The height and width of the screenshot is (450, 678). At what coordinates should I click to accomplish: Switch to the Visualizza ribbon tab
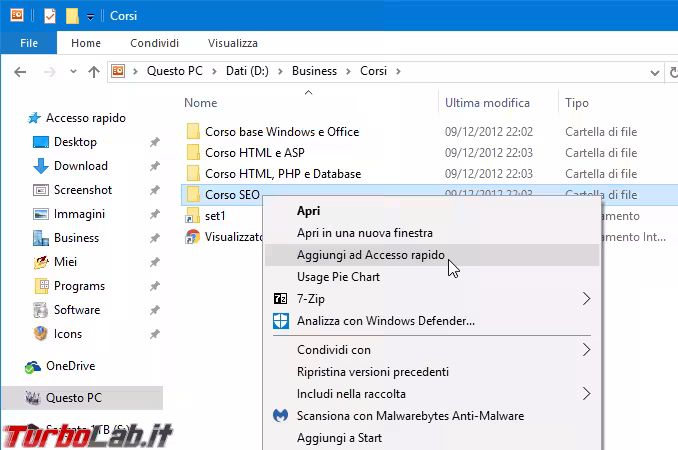tap(233, 43)
